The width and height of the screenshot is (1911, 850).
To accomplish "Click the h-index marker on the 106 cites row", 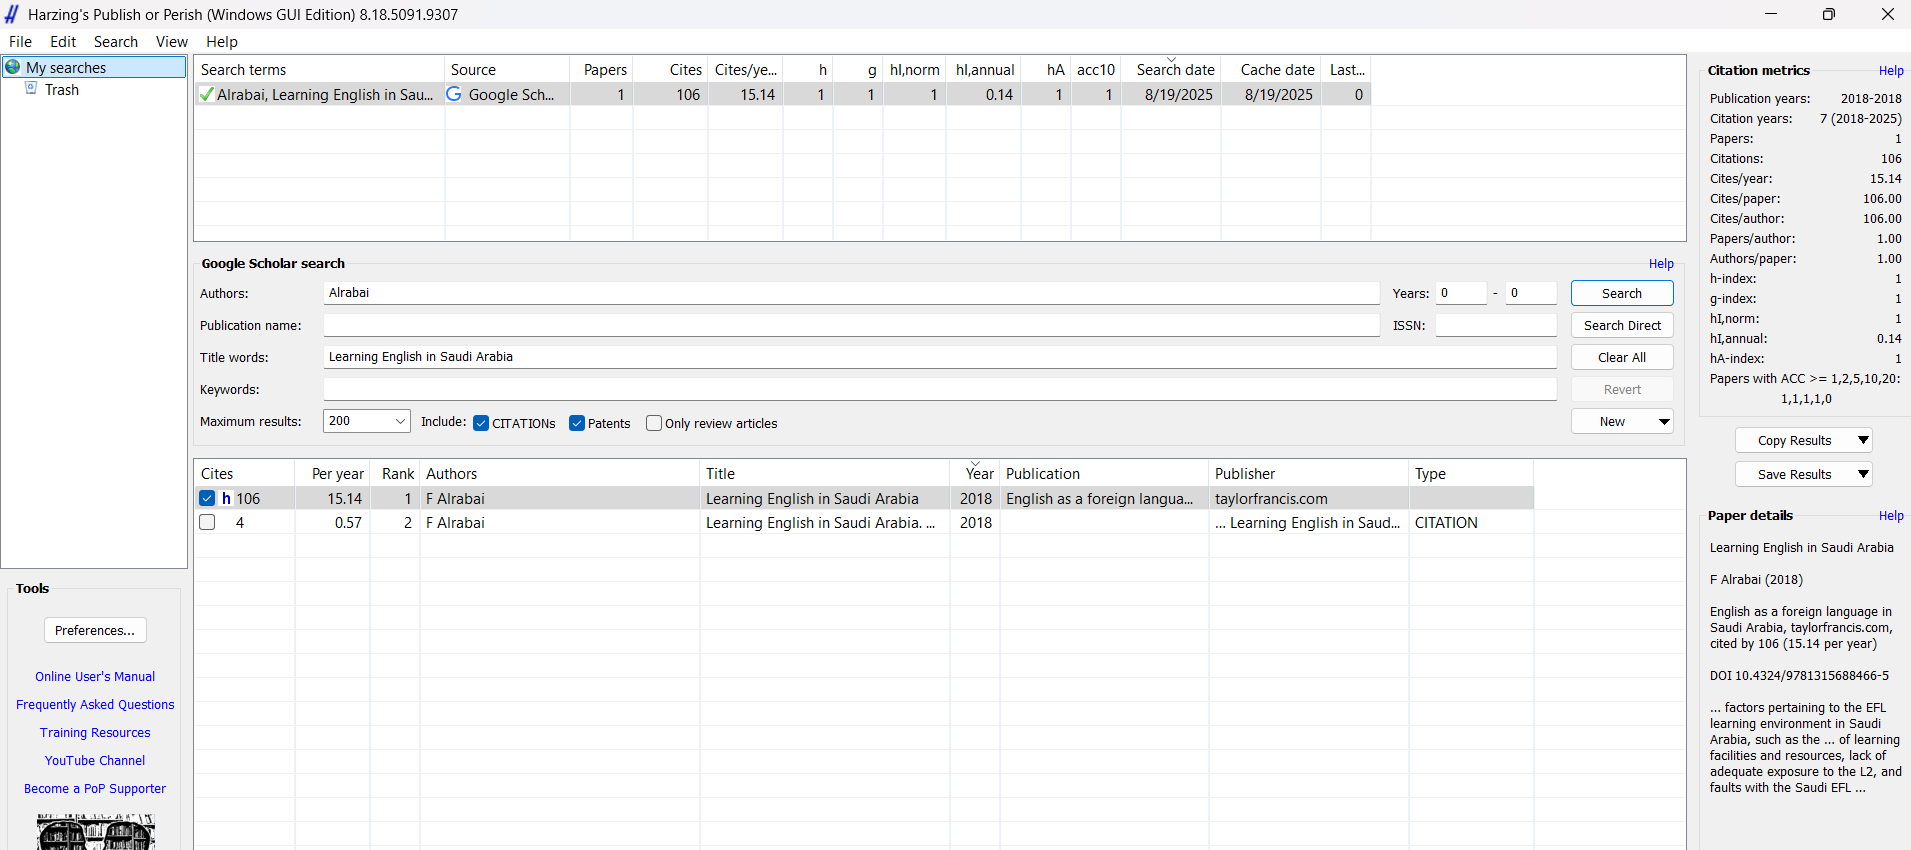I will pos(227,498).
